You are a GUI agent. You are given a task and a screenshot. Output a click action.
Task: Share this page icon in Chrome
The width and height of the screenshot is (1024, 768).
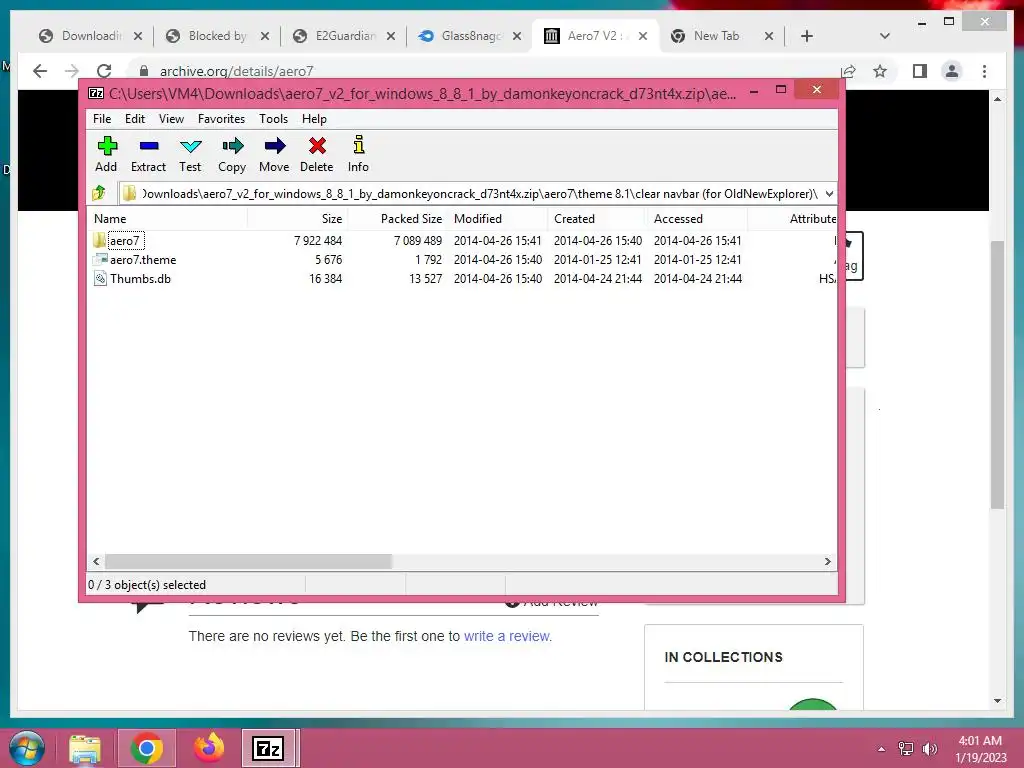click(x=848, y=71)
